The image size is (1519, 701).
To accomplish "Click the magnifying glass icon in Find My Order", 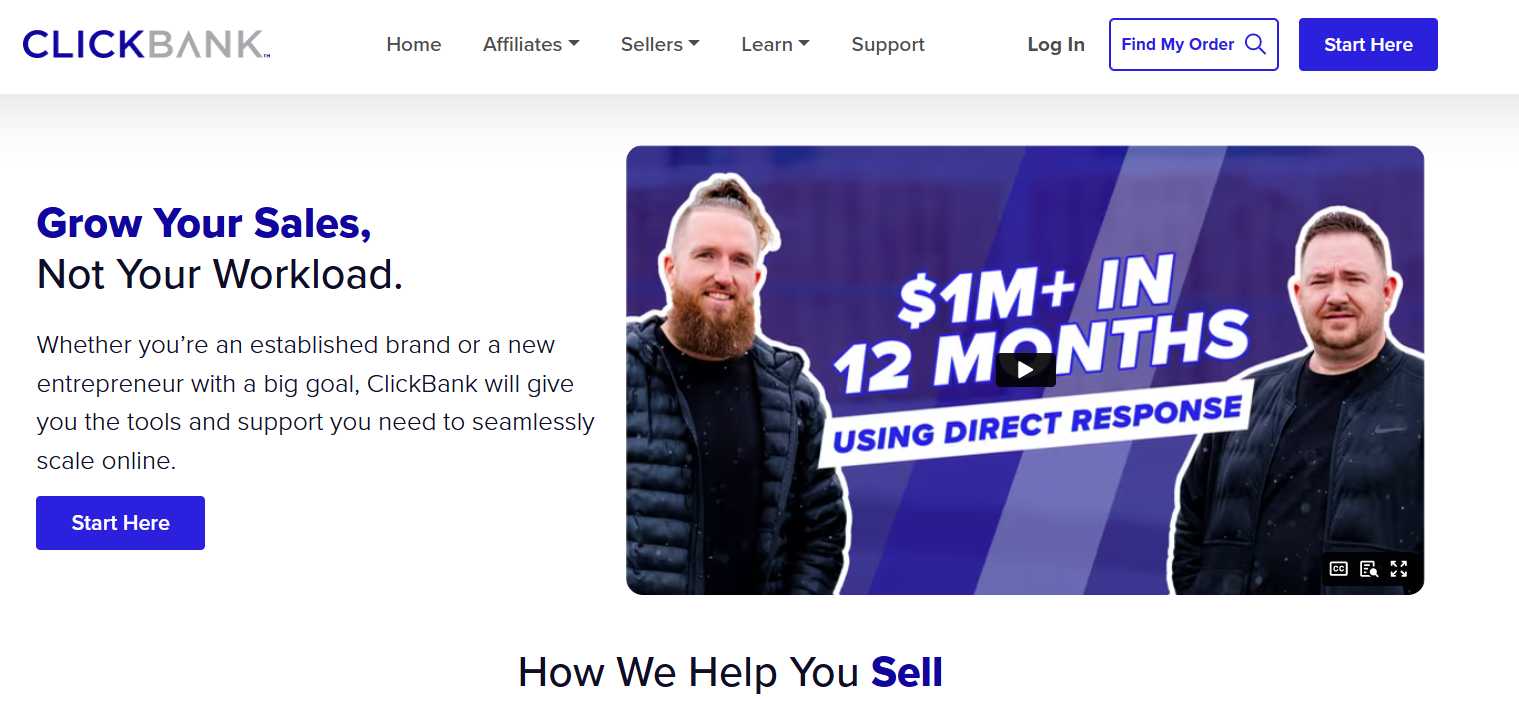I will 1255,44.
